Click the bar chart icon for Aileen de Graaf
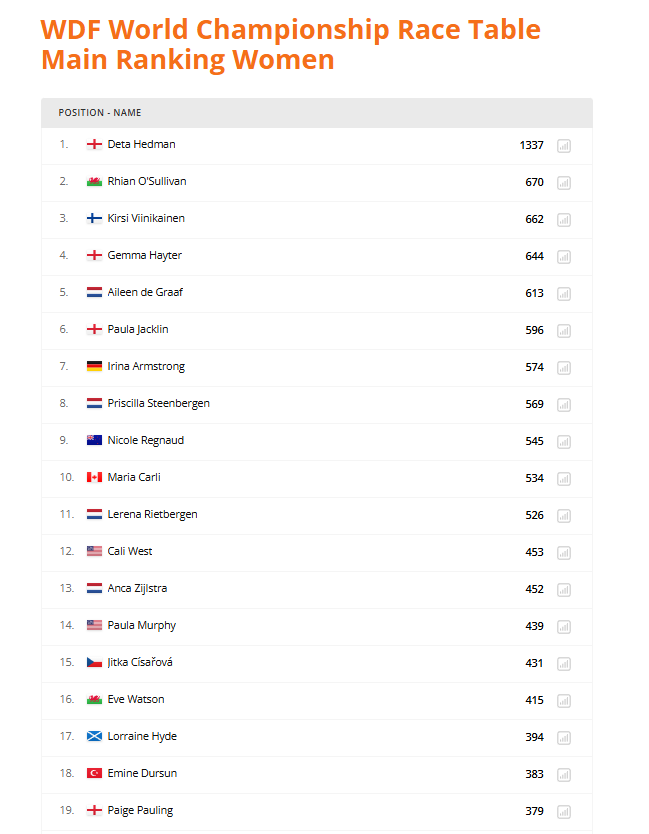 pos(563,294)
